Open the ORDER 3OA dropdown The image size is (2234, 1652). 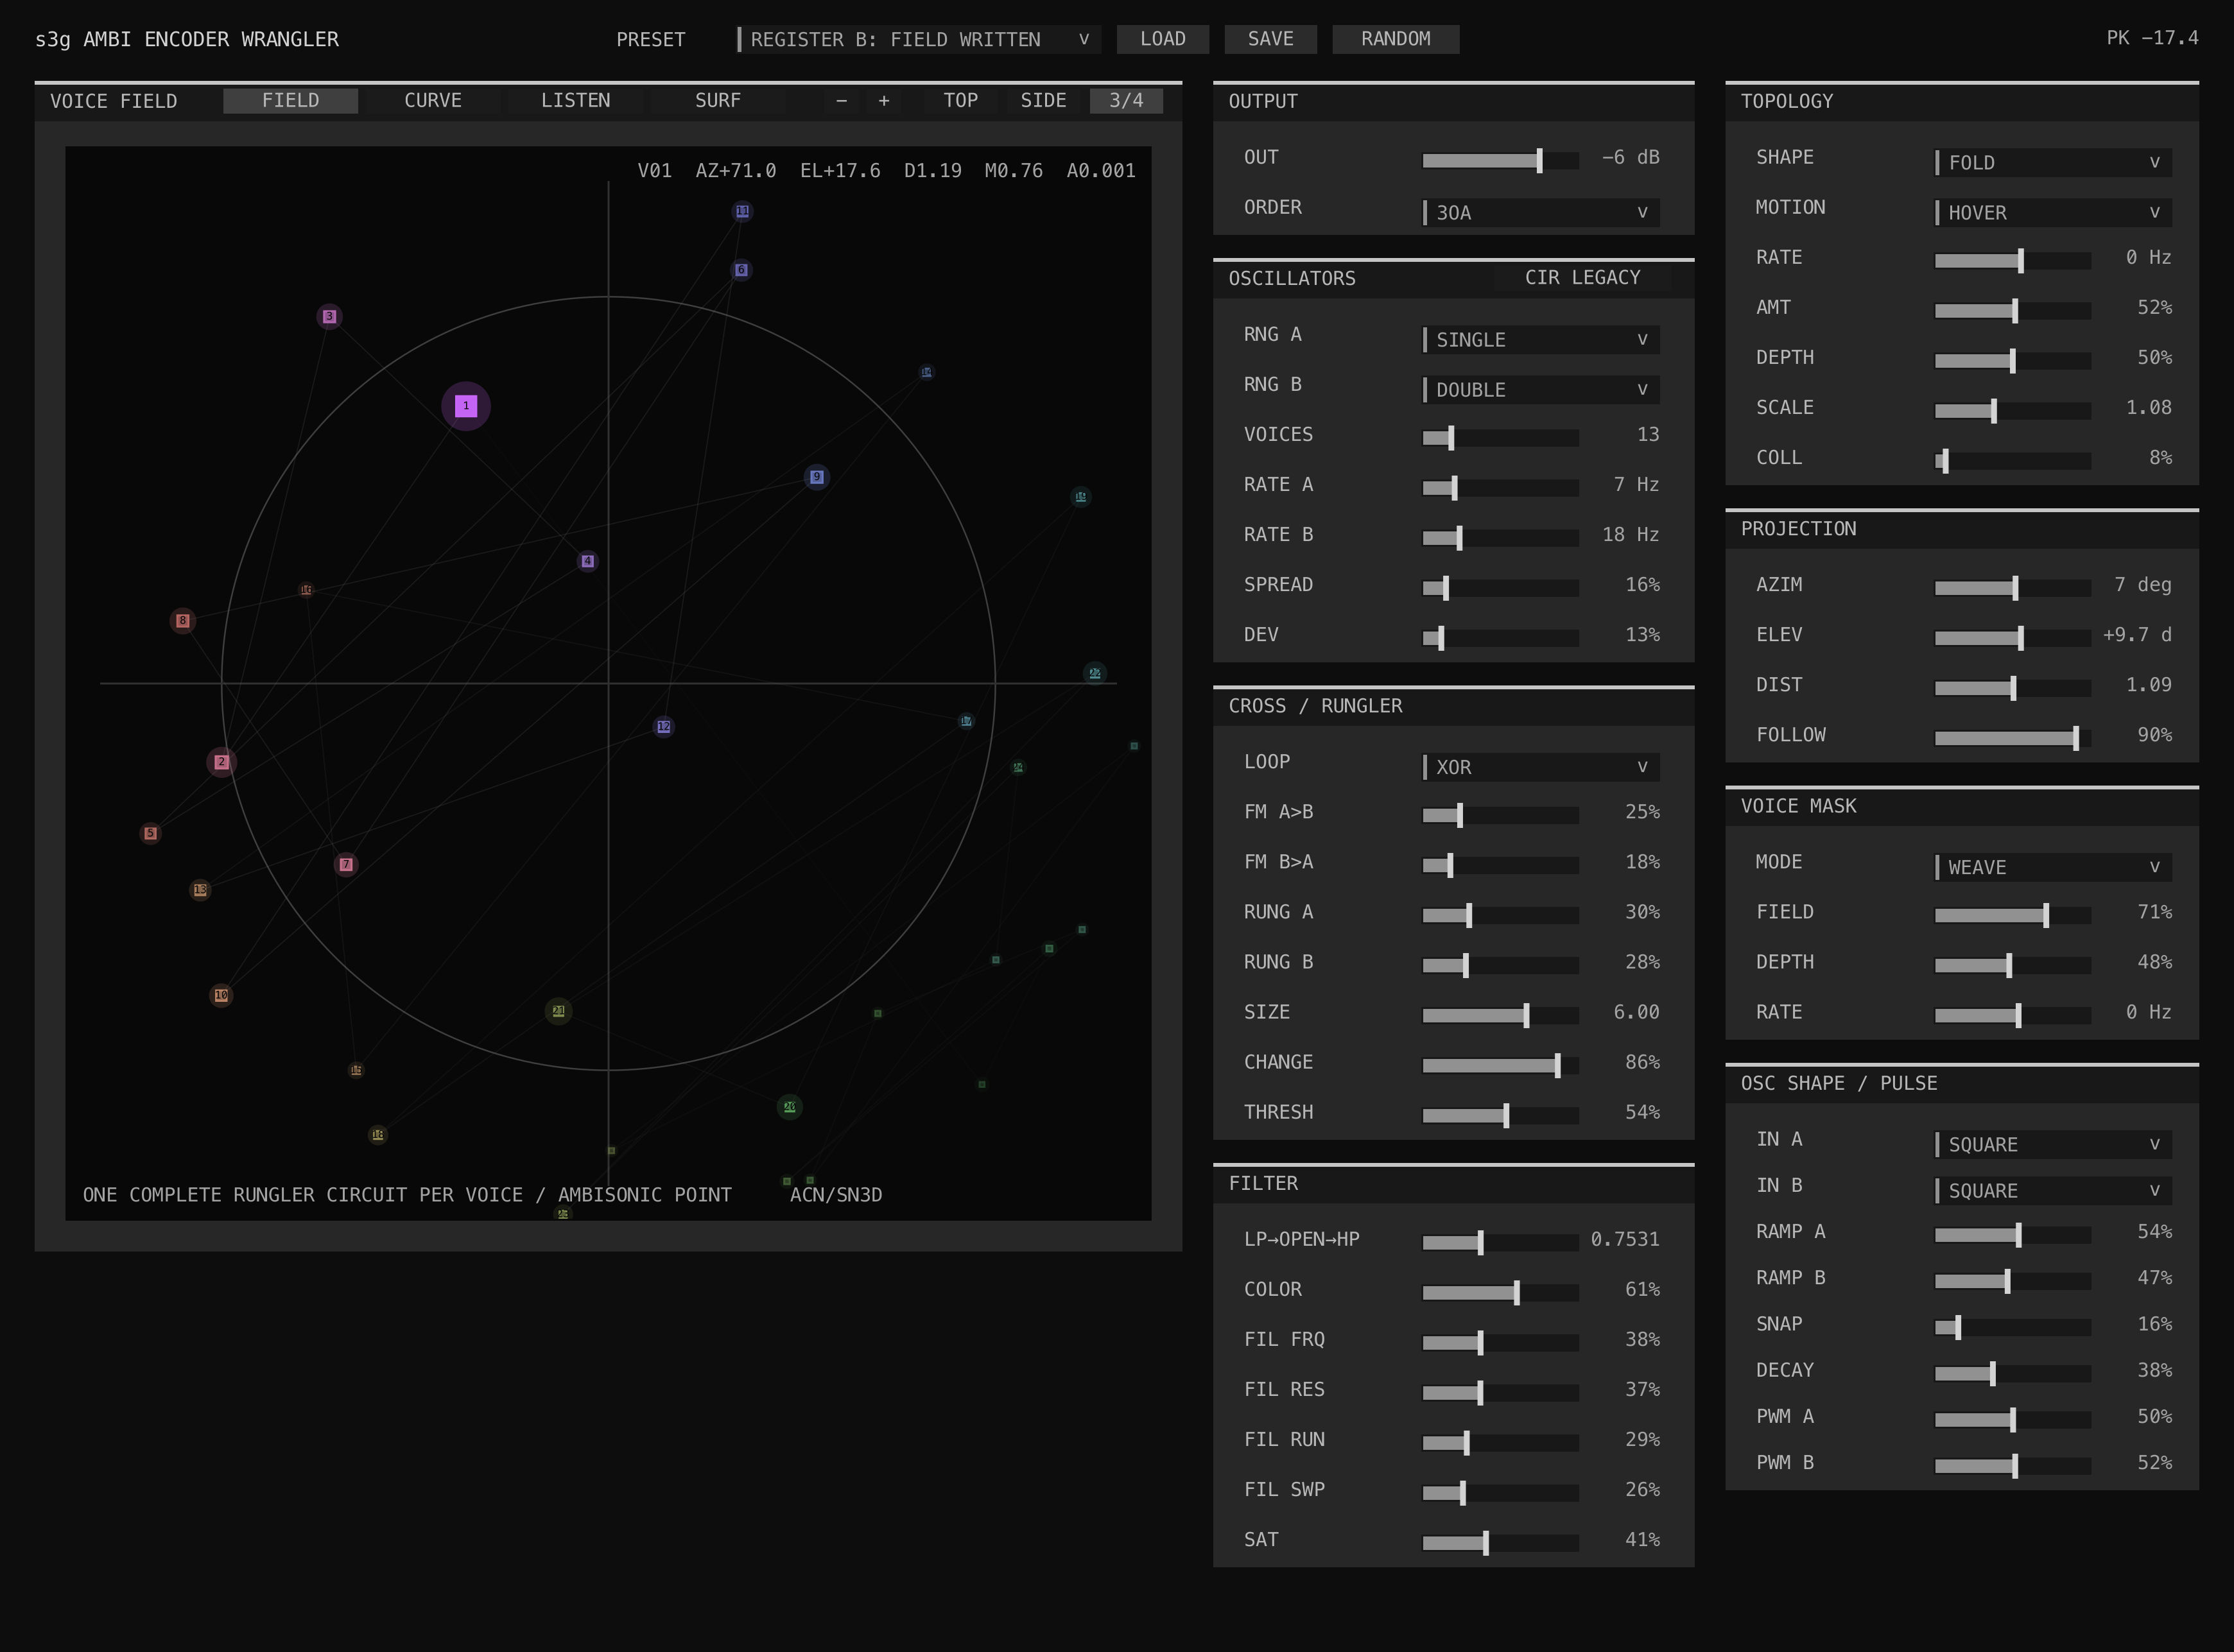tap(1541, 212)
